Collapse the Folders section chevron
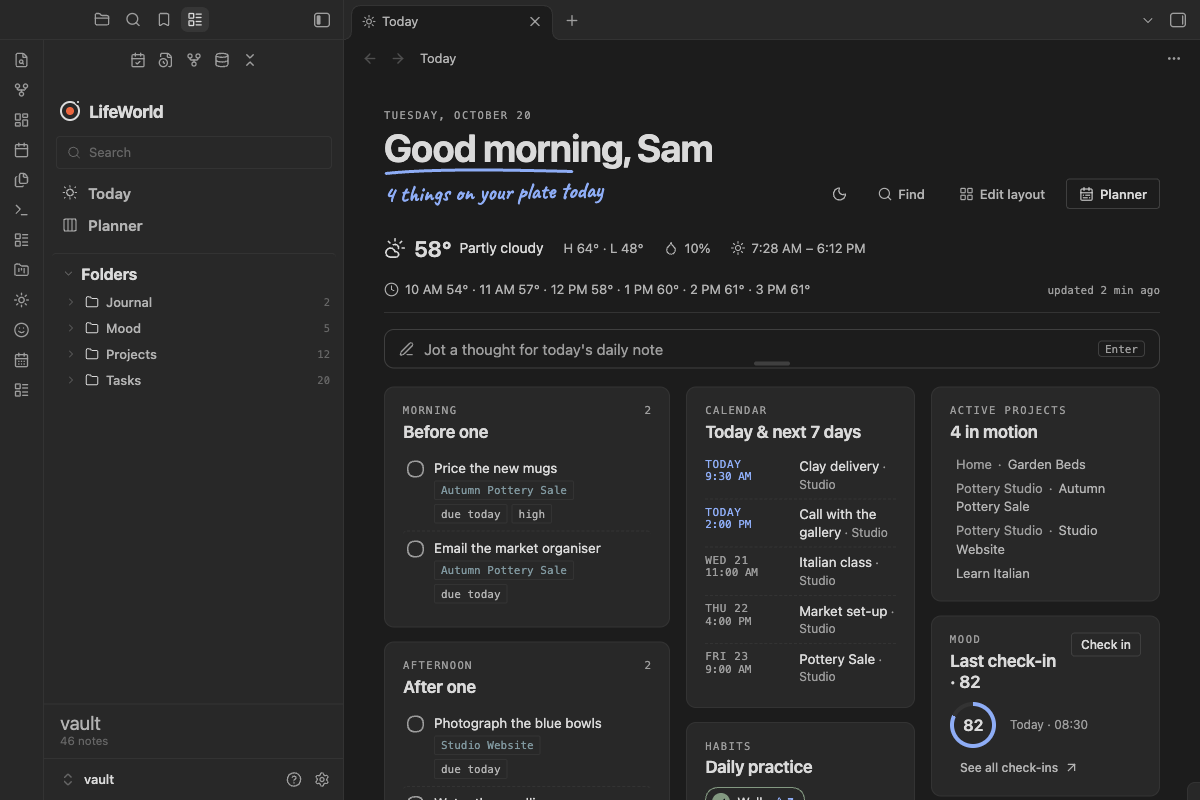 [x=69, y=274]
